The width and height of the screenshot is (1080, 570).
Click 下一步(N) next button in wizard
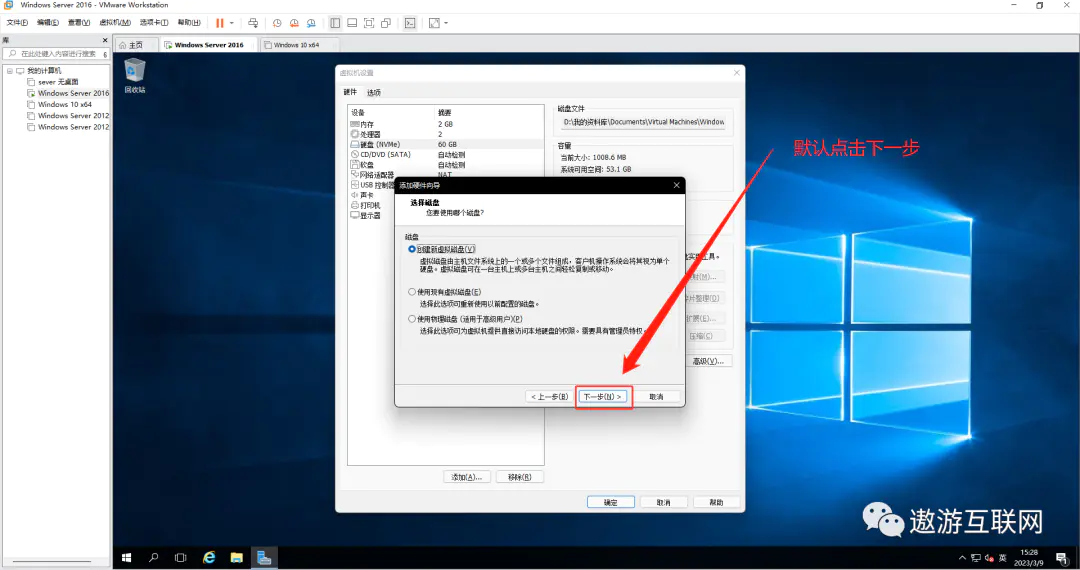coord(603,397)
